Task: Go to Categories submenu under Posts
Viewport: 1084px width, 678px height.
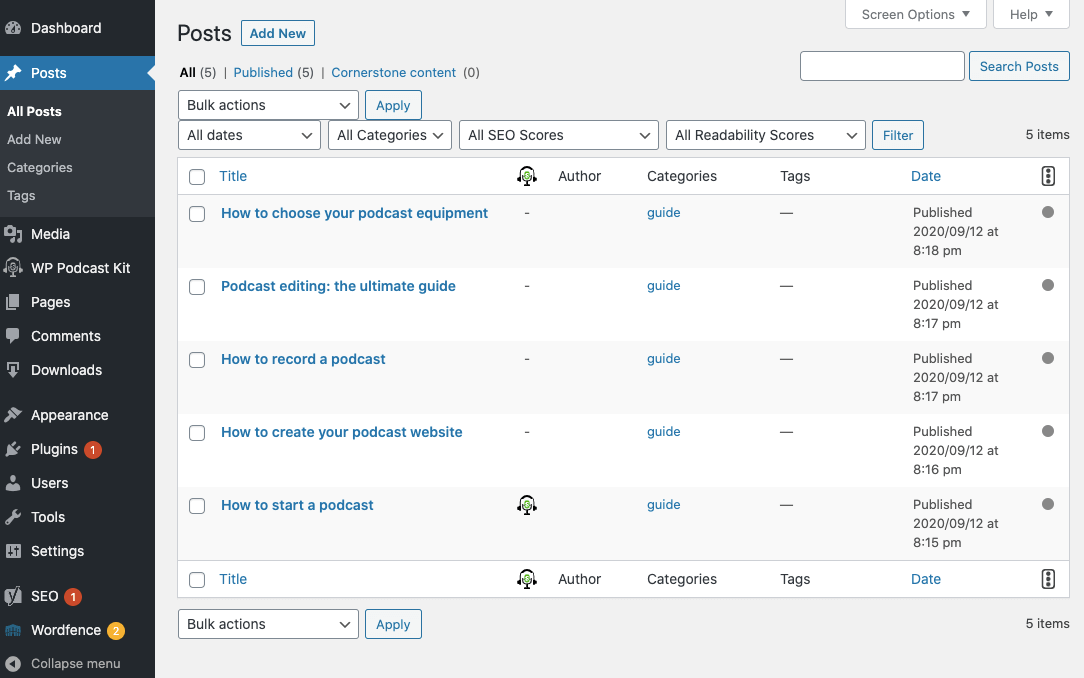Action: click(x=39, y=167)
